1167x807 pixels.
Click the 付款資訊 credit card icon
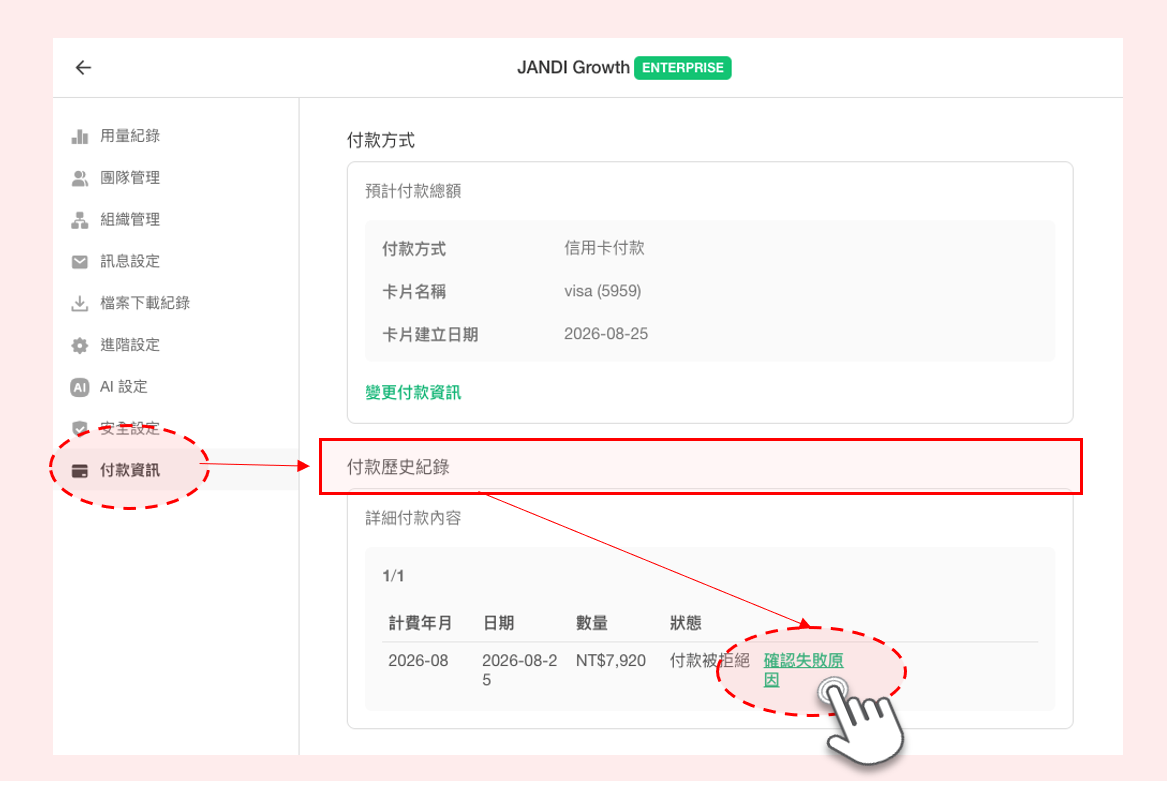click(x=80, y=471)
